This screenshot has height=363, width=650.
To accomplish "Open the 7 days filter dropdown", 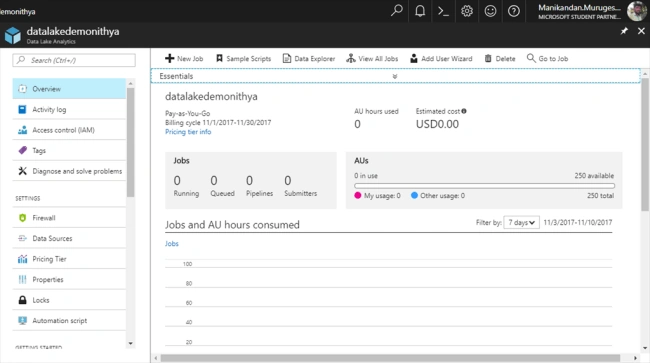I will tap(521, 223).
